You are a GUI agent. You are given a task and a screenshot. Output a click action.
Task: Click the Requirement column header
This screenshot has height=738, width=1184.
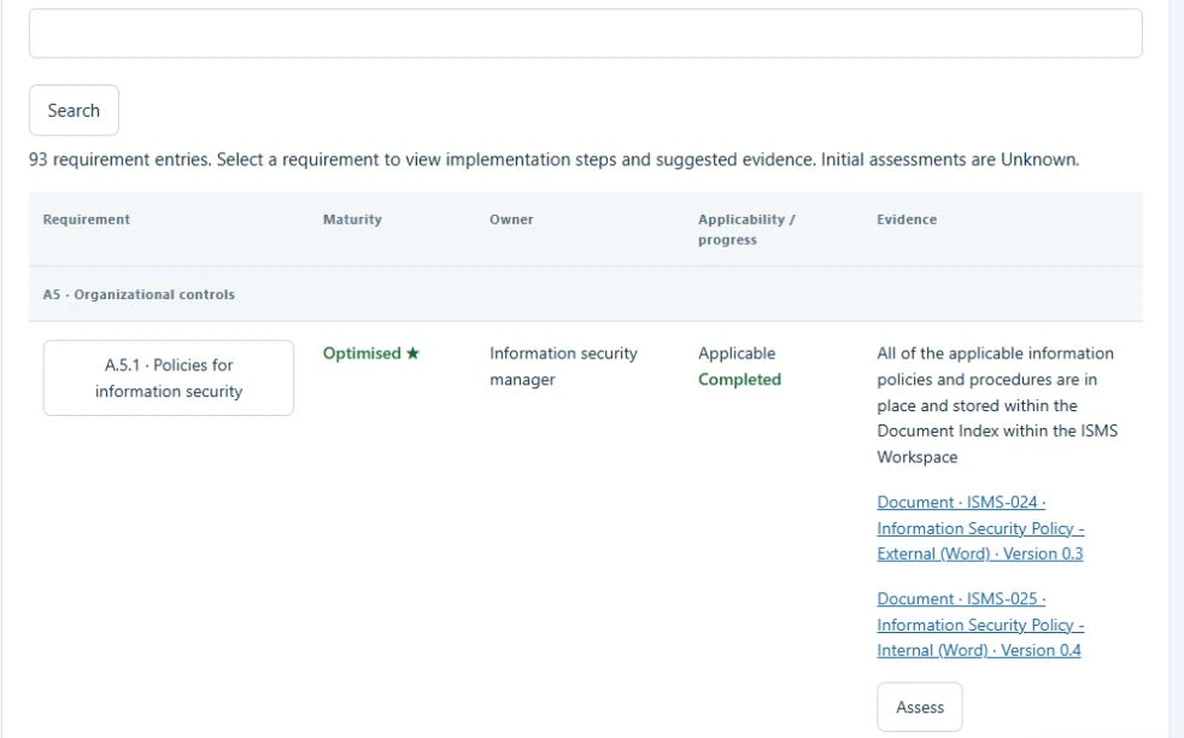pyautogui.click(x=86, y=220)
